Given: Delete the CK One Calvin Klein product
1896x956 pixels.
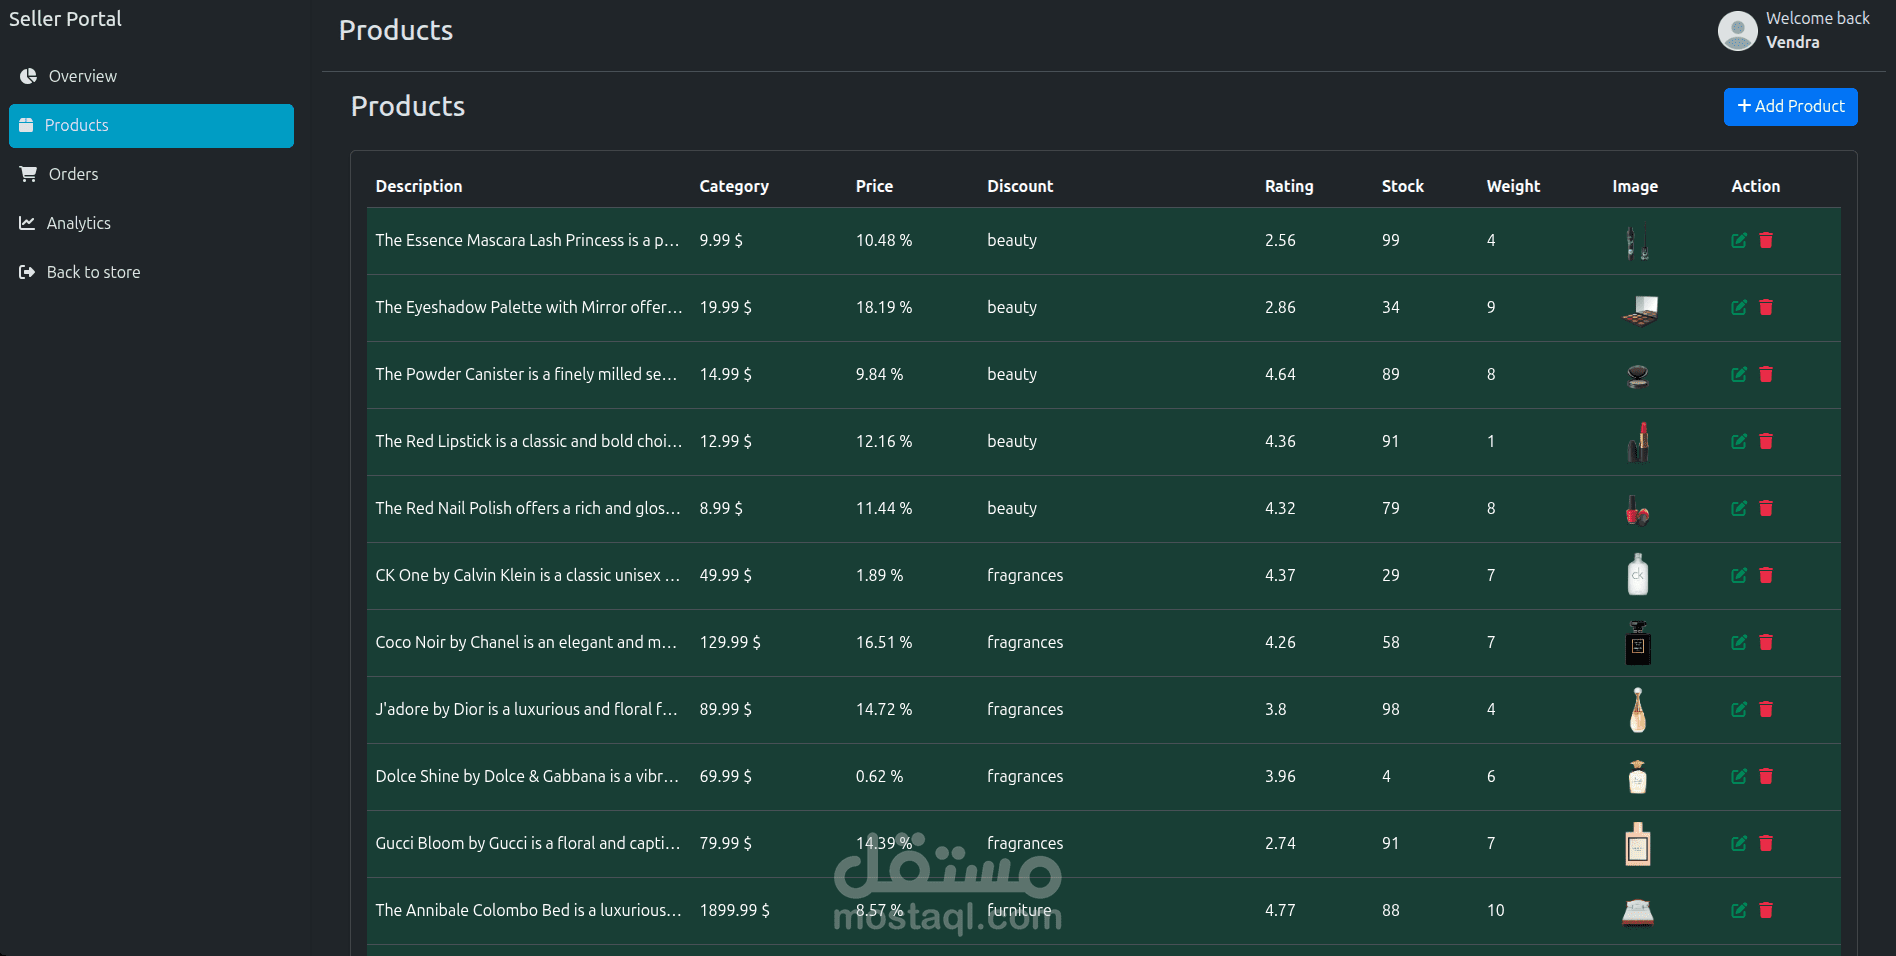Looking at the screenshot, I should click(1766, 575).
